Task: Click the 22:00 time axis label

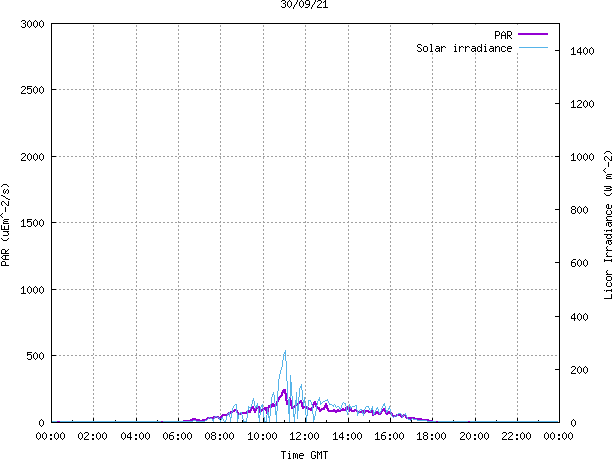Action: [x=516, y=436]
